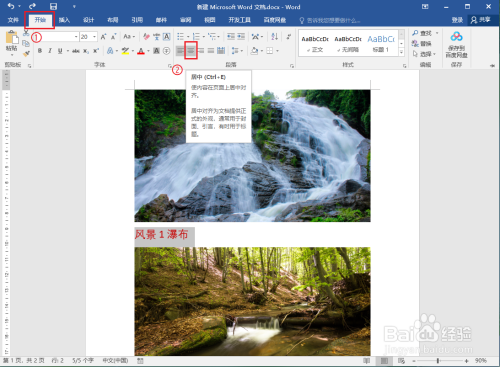Click the paragraph shading bucket icon
This screenshot has height=367, width=500.
(x=254, y=51)
